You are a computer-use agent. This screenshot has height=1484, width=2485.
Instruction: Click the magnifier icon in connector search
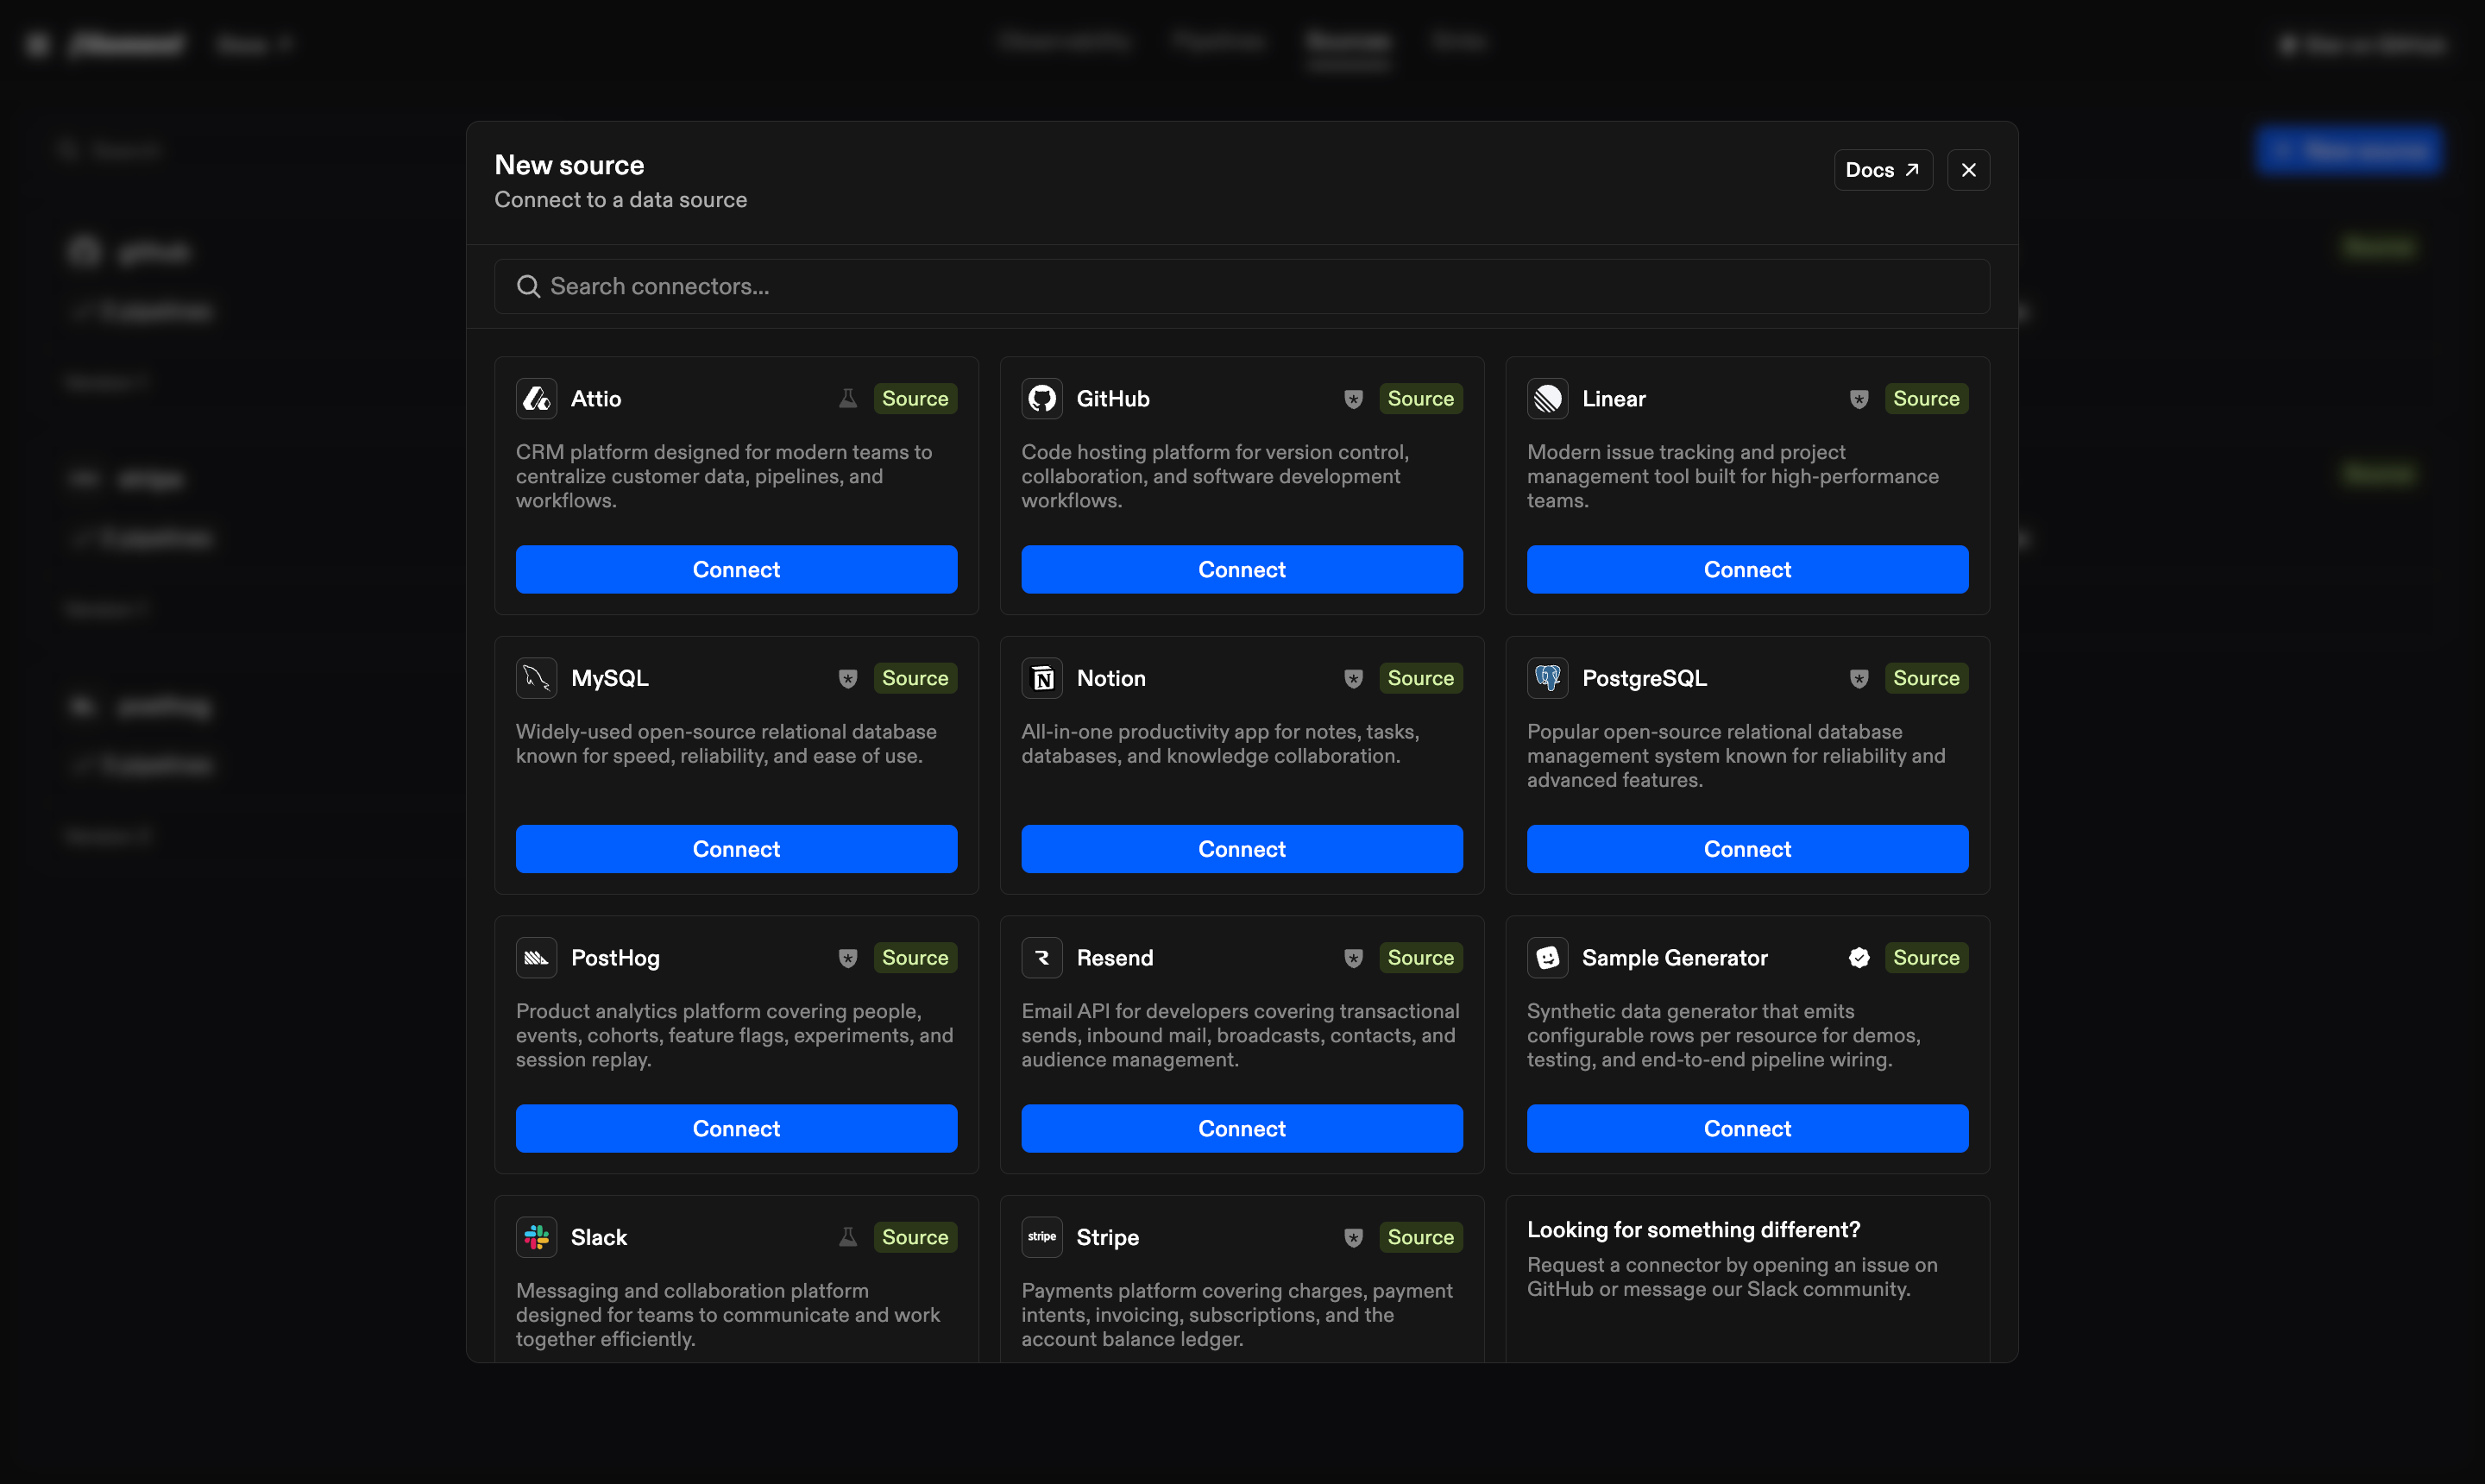[528, 287]
